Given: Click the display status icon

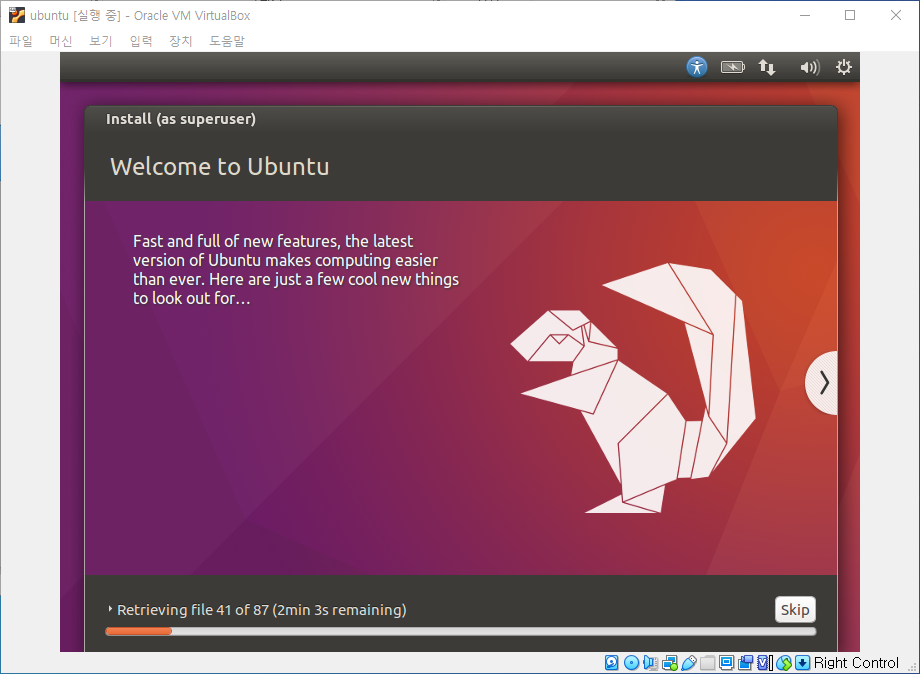Looking at the screenshot, I should pos(726,663).
